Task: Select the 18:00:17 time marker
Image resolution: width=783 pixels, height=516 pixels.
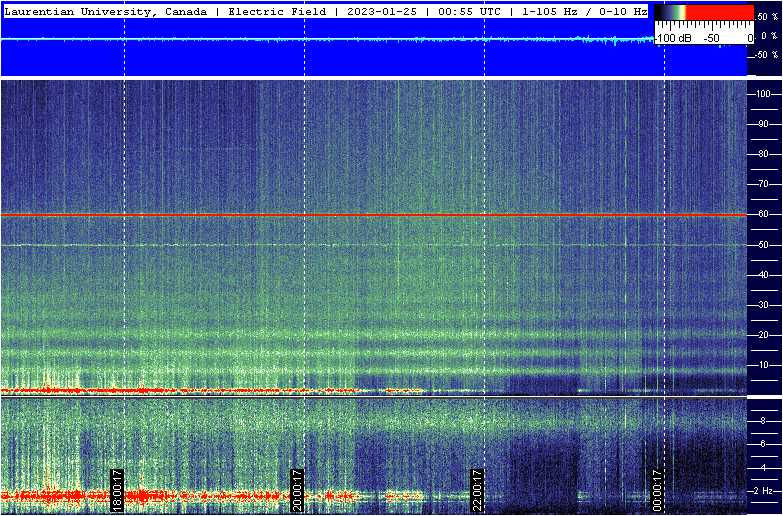Action: click(117, 490)
